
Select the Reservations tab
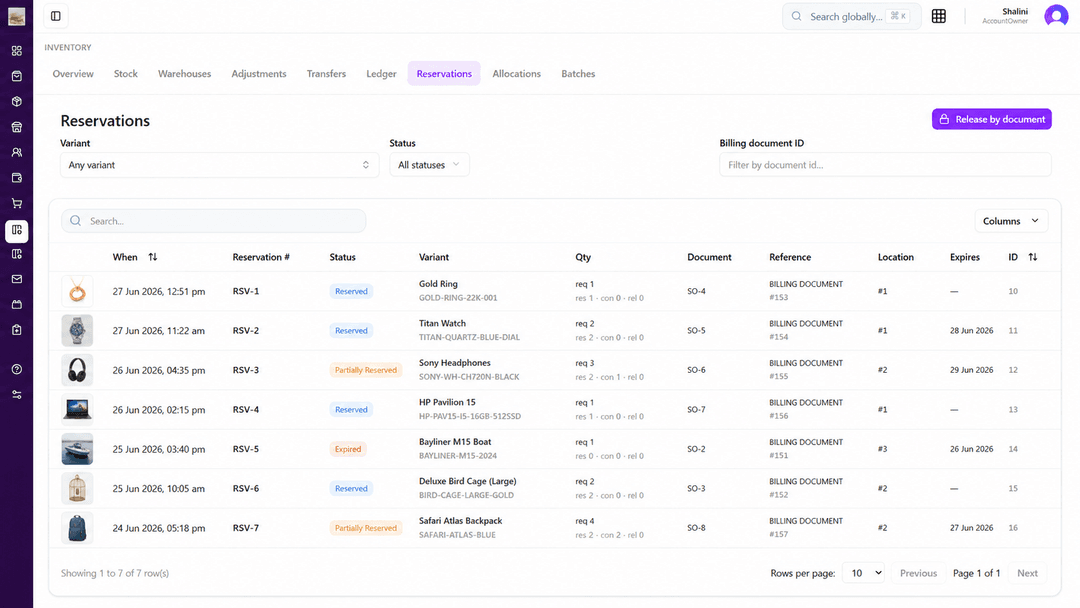444,74
